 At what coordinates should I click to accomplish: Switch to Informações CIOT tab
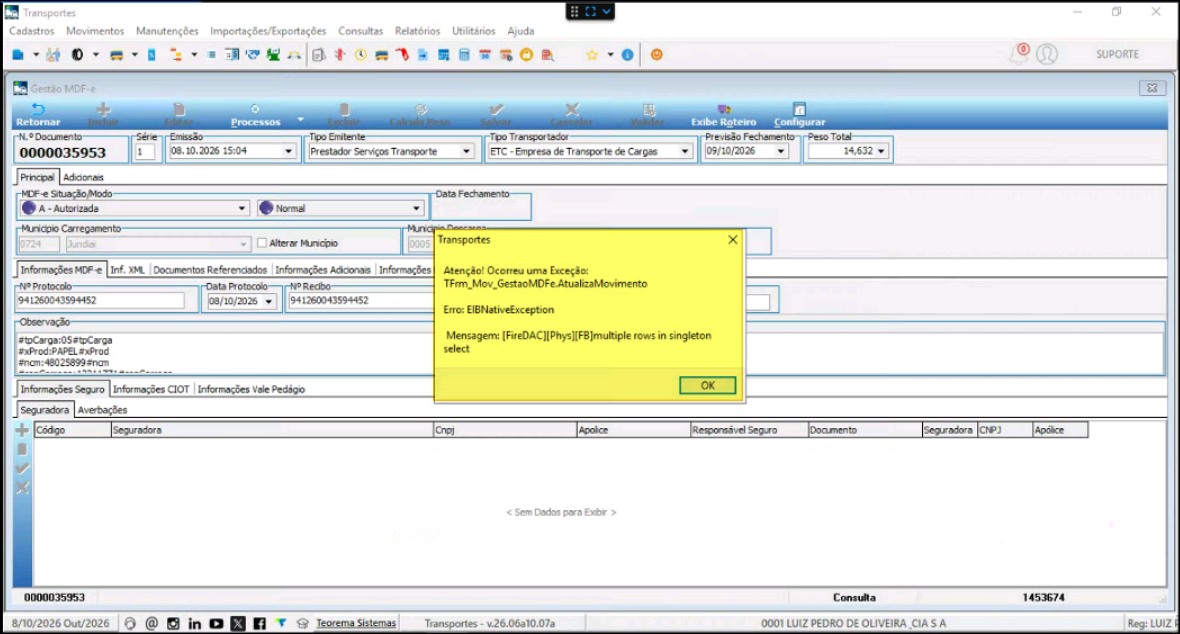(x=151, y=389)
